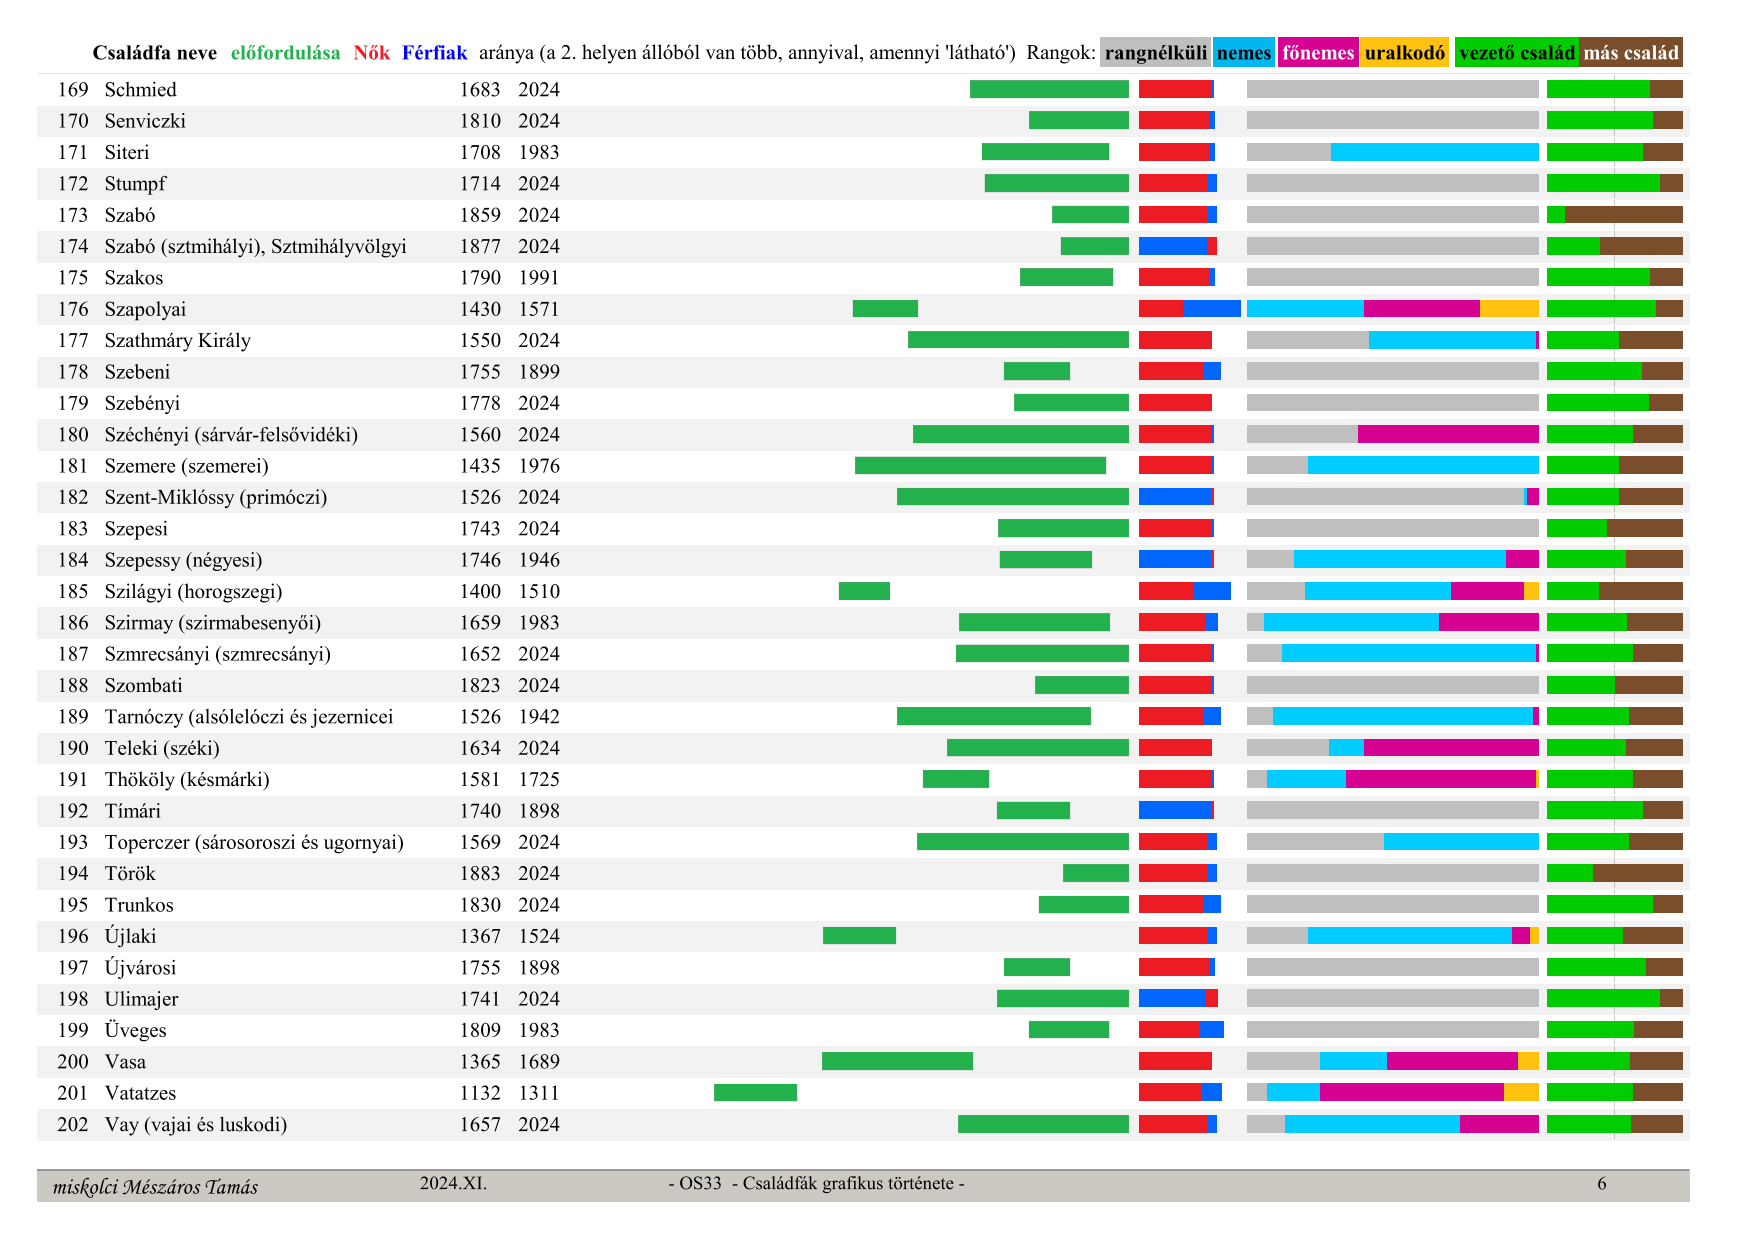
Task: Click the "2024.XI." date in the footer
Action: pyautogui.click(x=453, y=1184)
